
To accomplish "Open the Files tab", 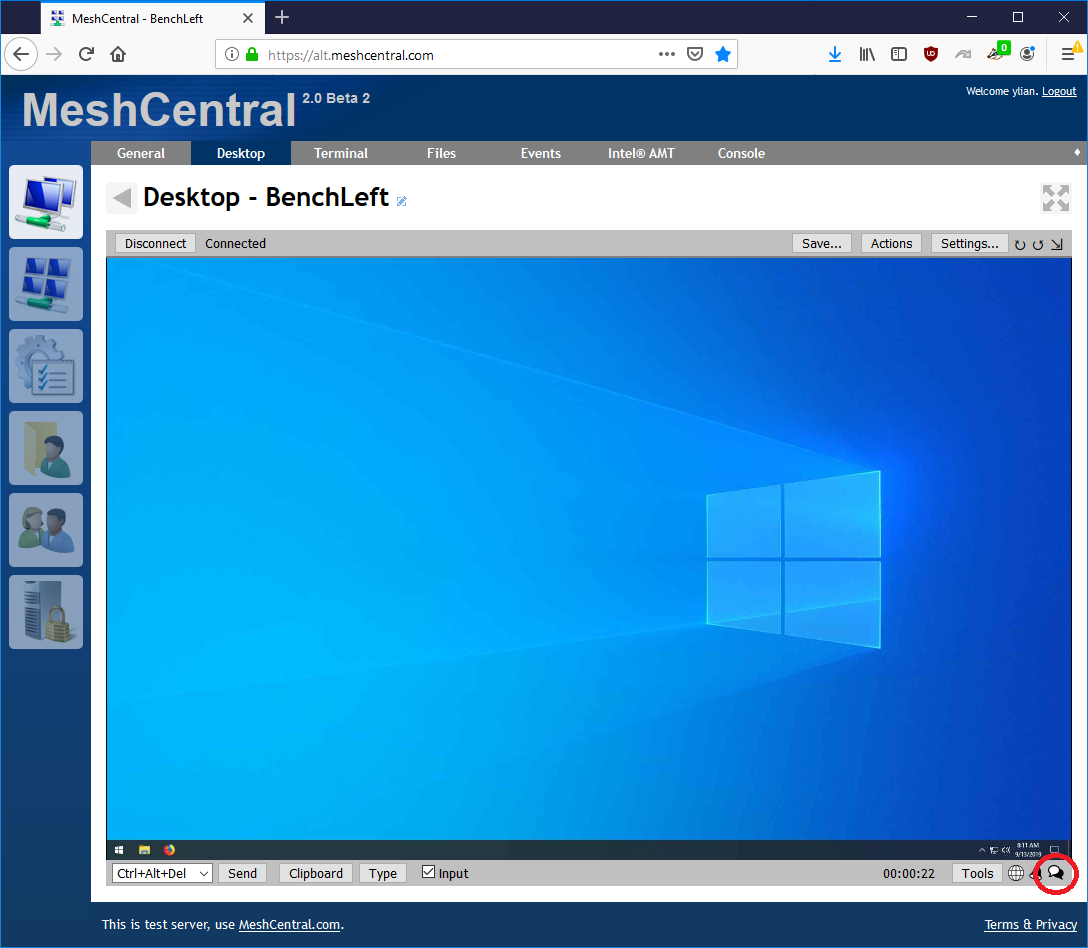I will coord(441,153).
